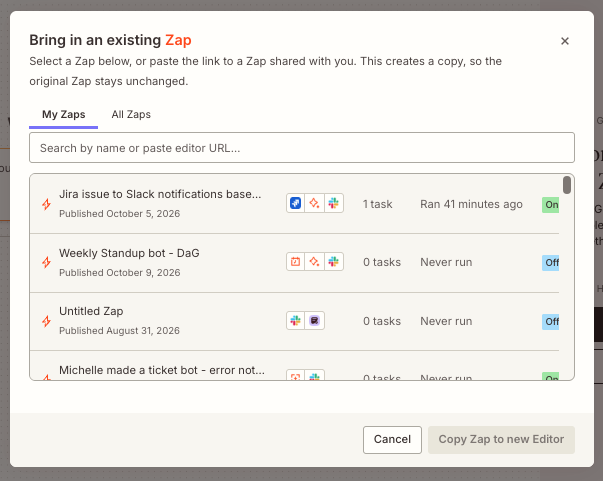Viewport: 603px width, 481px height.
Task: Click the Jira app icon in first Zap row
Action: pyautogui.click(x=295, y=203)
